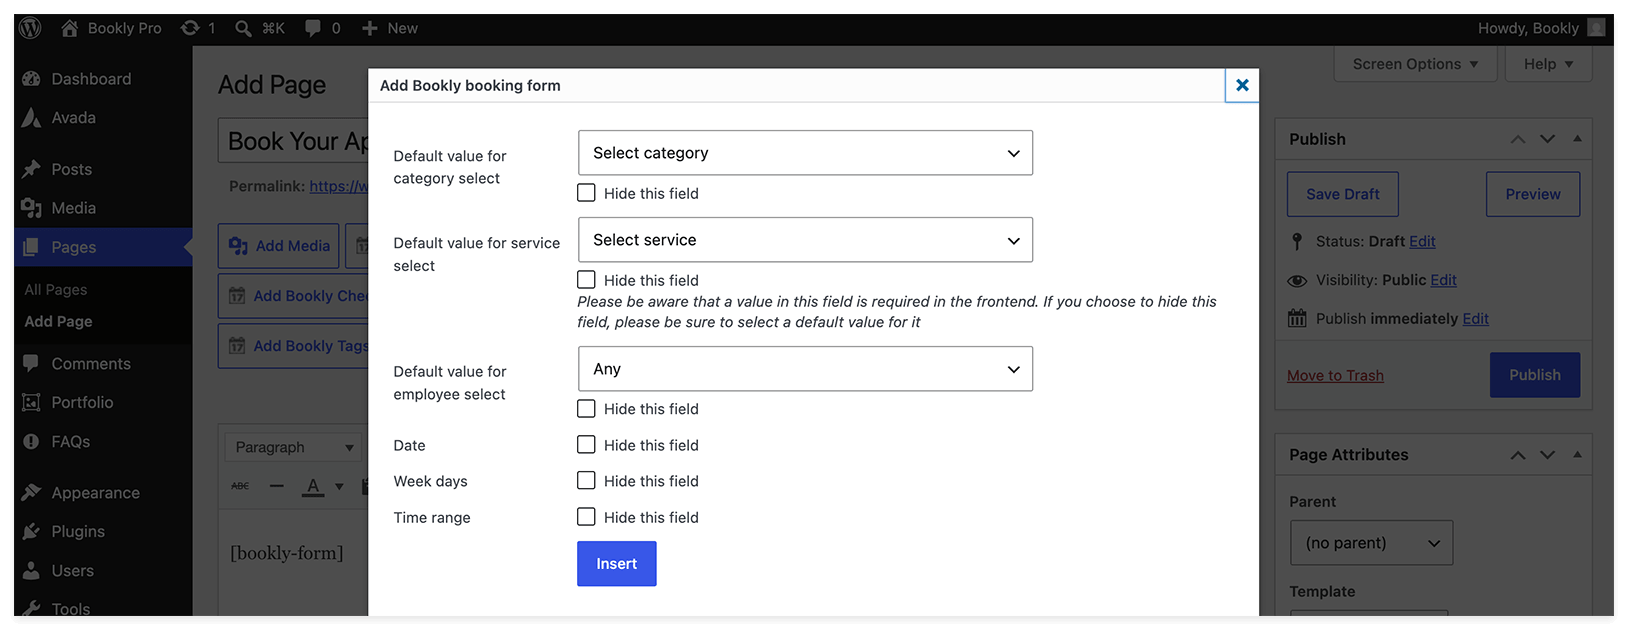Click the New plus icon in admin bar
This screenshot has height=630, width=1628.
point(370,28)
